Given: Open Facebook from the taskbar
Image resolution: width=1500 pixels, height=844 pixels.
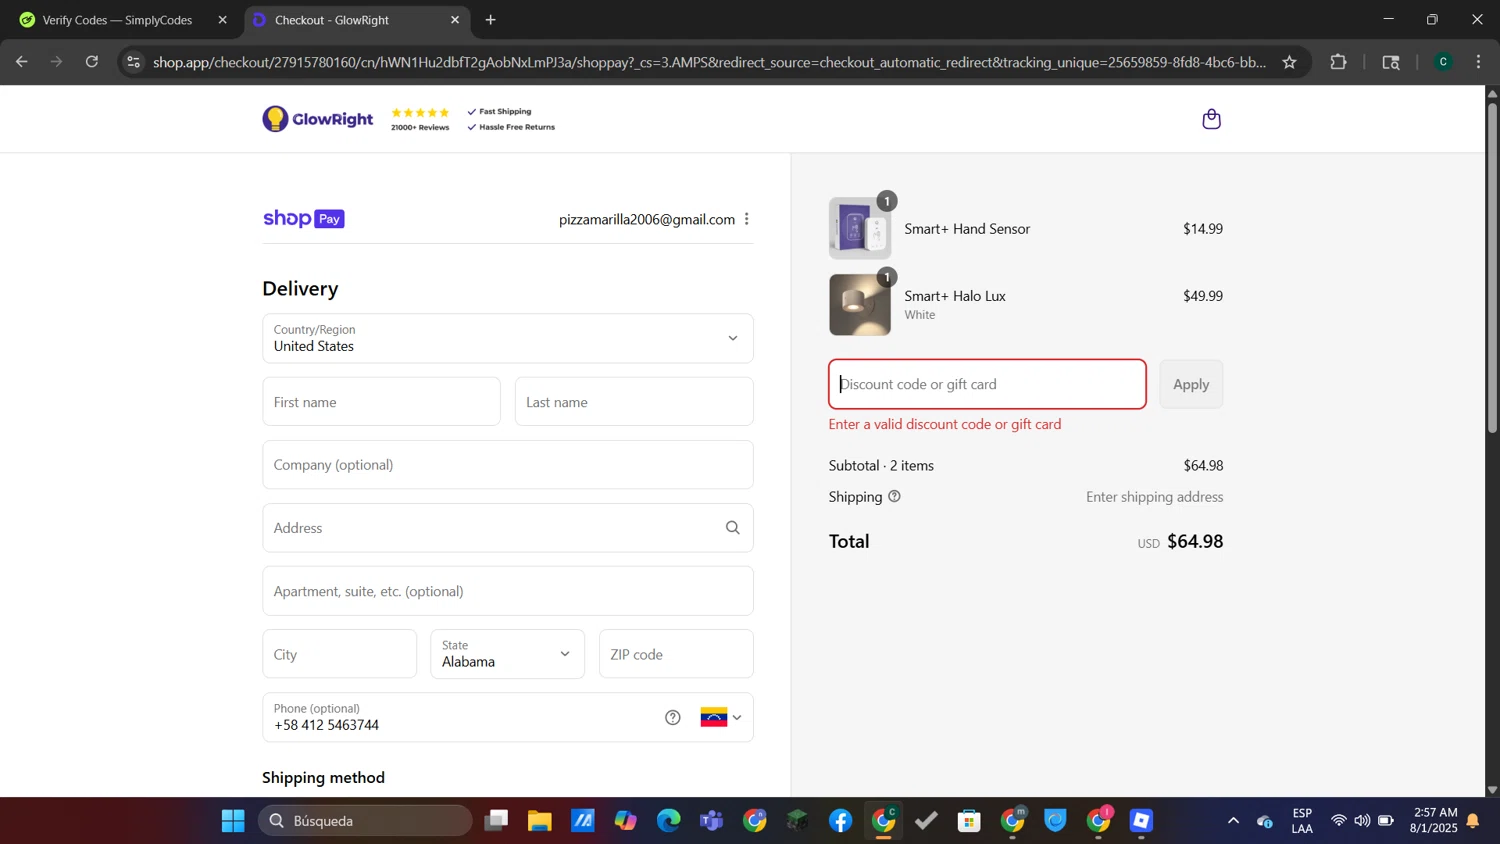Looking at the screenshot, I should click(x=840, y=821).
